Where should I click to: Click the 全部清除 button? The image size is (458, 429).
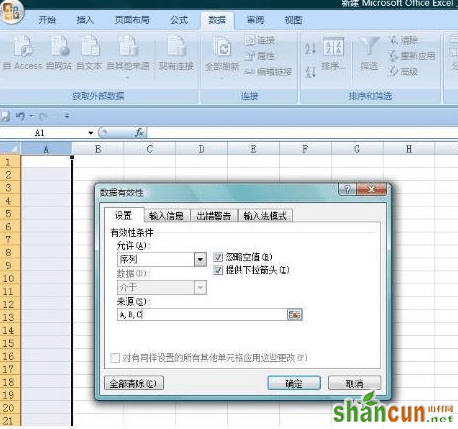tap(134, 383)
